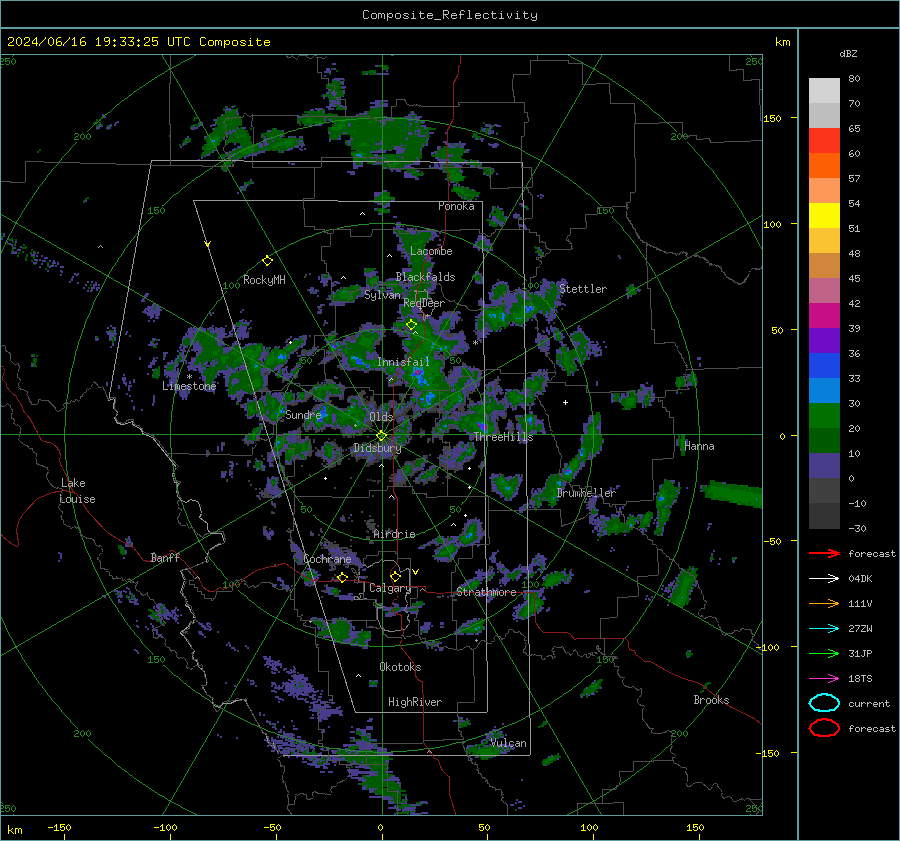
Task: Select the 80 dBZ color swatch
Action: [824, 90]
